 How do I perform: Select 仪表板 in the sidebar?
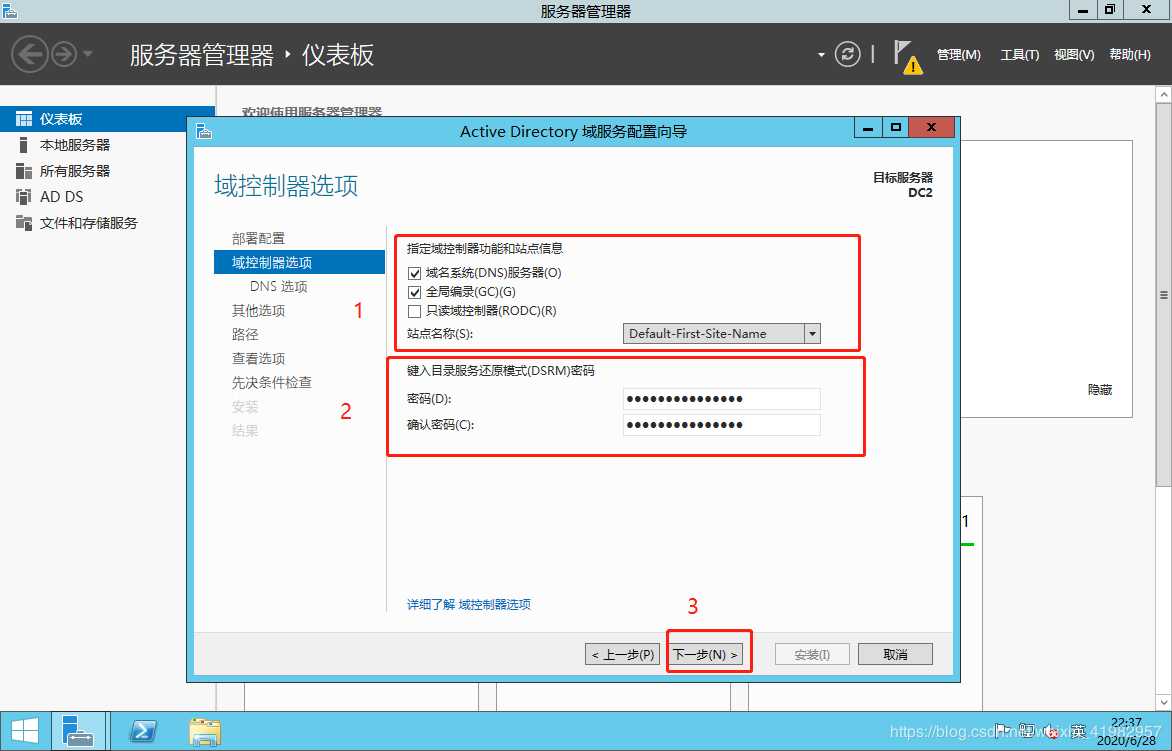tap(108, 119)
